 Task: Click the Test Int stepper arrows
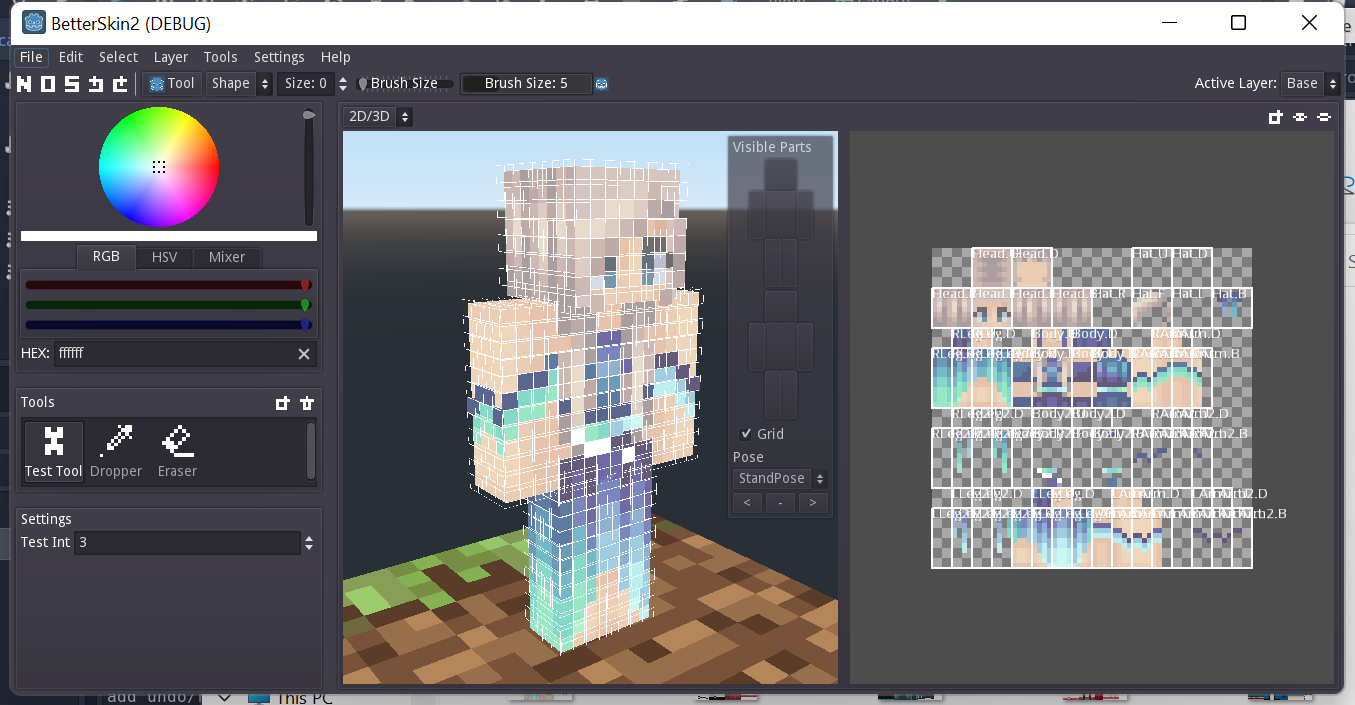point(309,543)
